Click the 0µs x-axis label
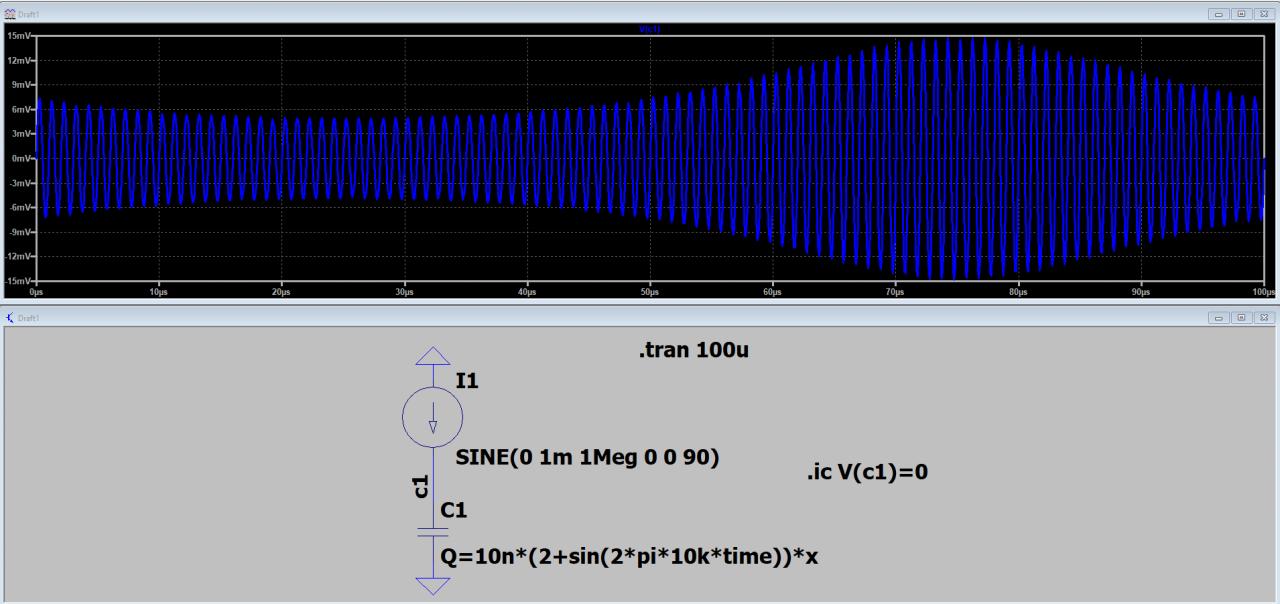 pos(37,293)
